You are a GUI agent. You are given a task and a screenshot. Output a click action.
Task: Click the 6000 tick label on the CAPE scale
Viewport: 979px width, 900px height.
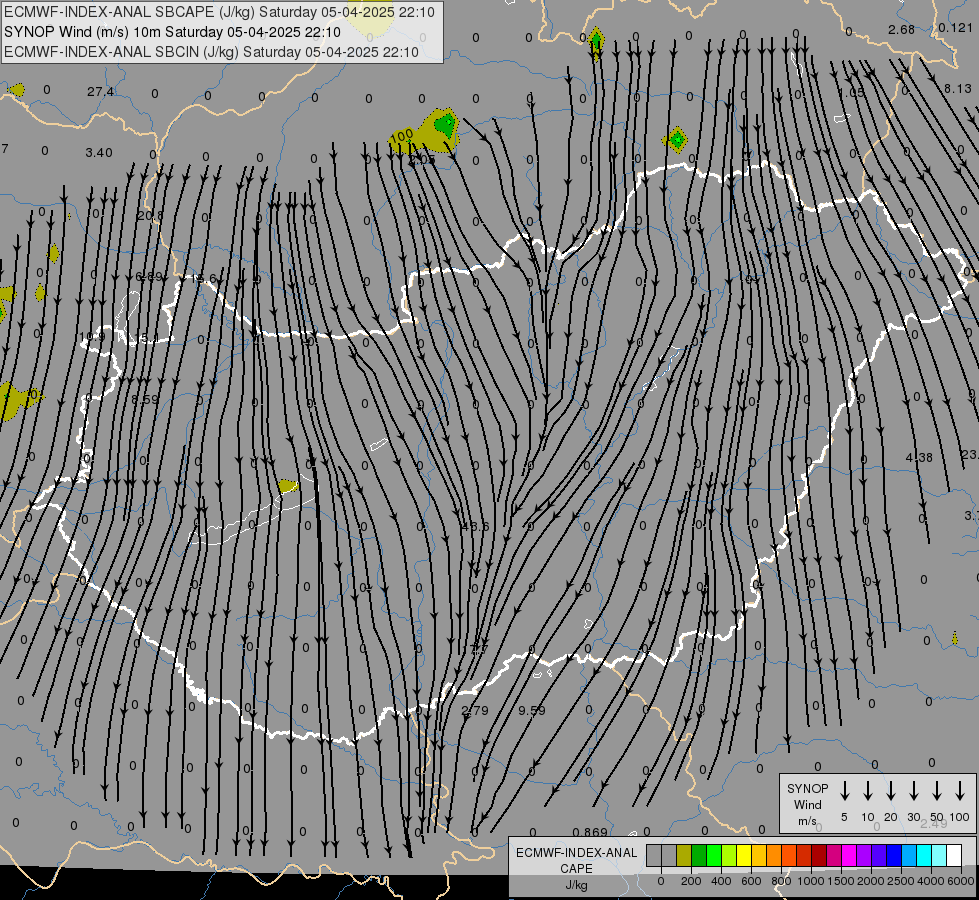[960, 881]
